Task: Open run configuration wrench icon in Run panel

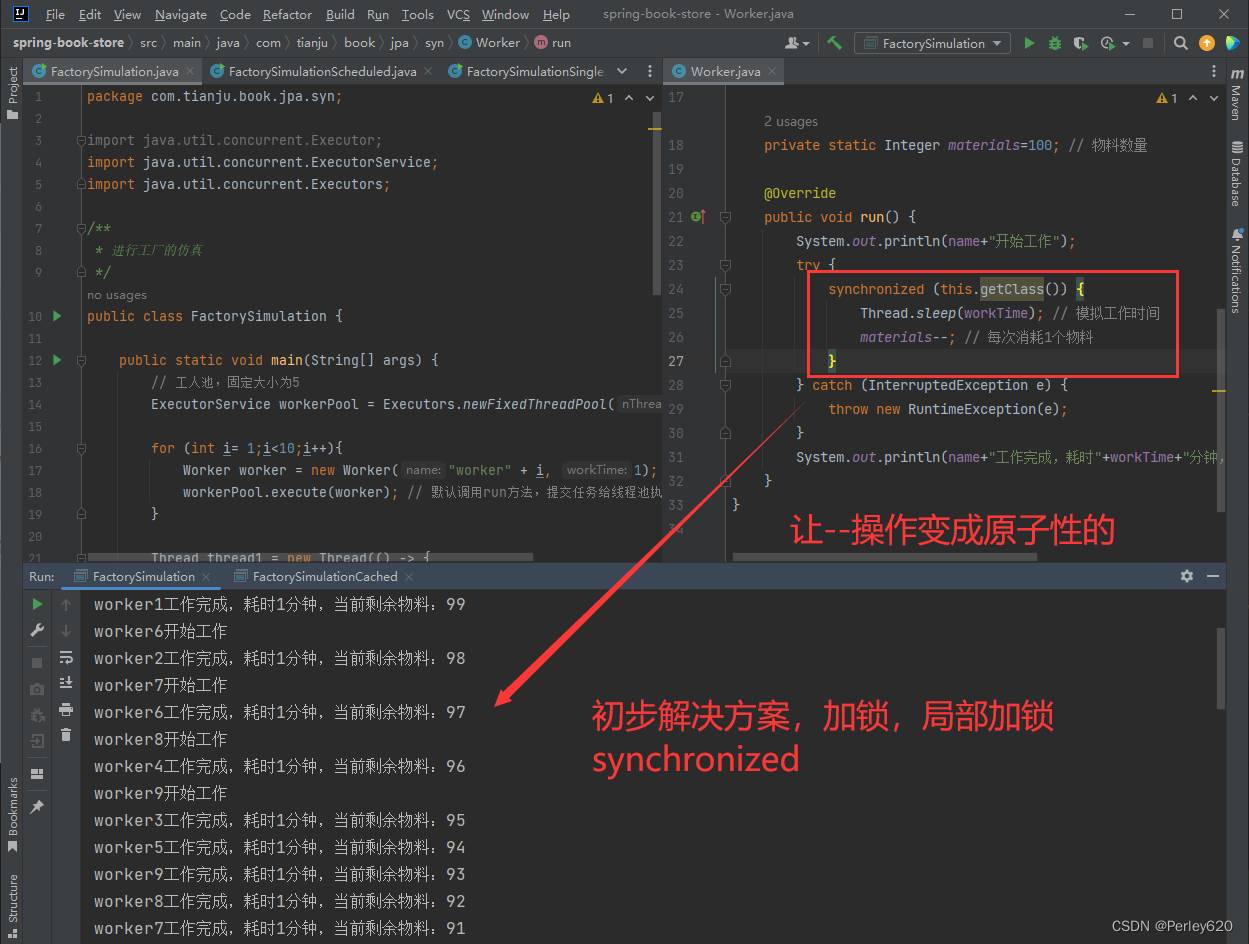Action: coord(37,630)
